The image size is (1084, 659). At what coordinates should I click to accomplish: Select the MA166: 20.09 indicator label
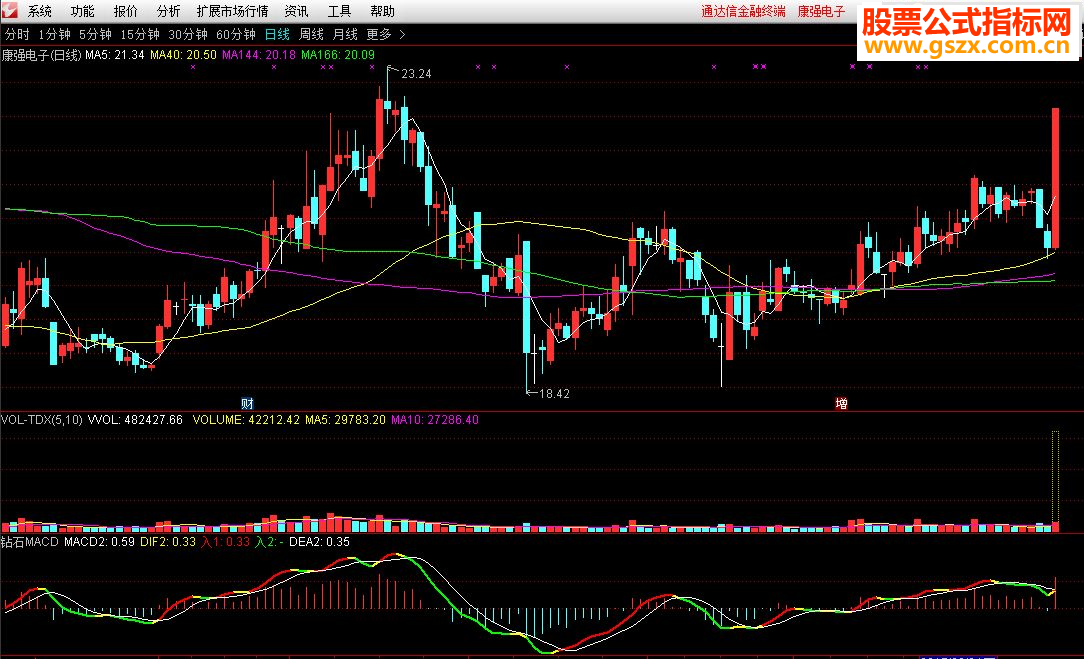(x=338, y=55)
